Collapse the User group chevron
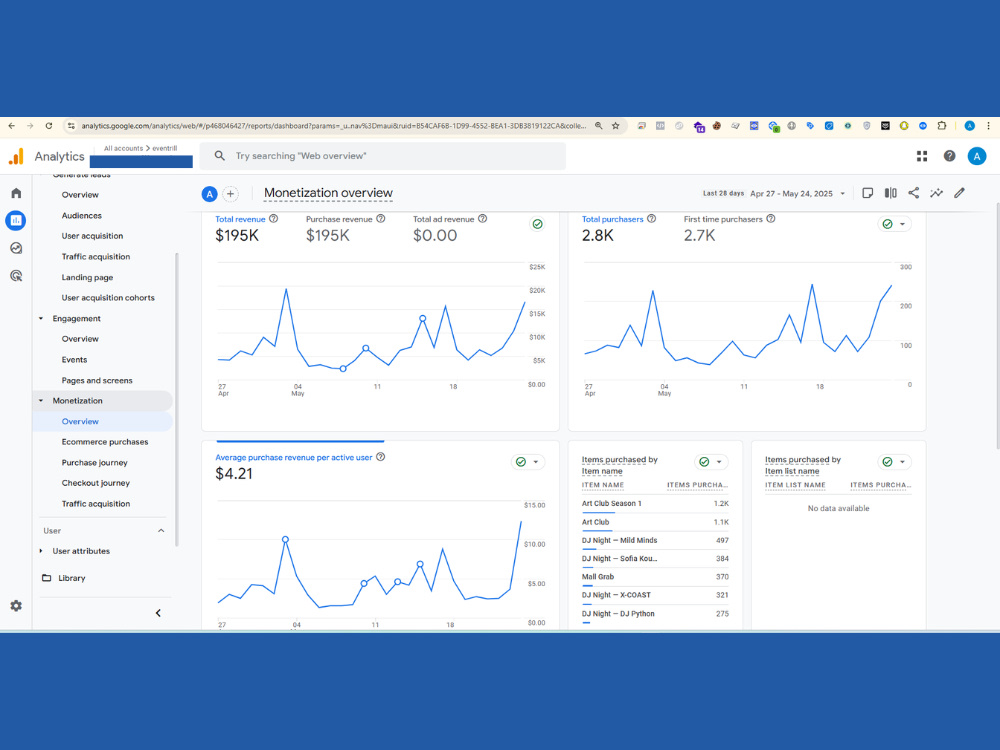 click(161, 531)
